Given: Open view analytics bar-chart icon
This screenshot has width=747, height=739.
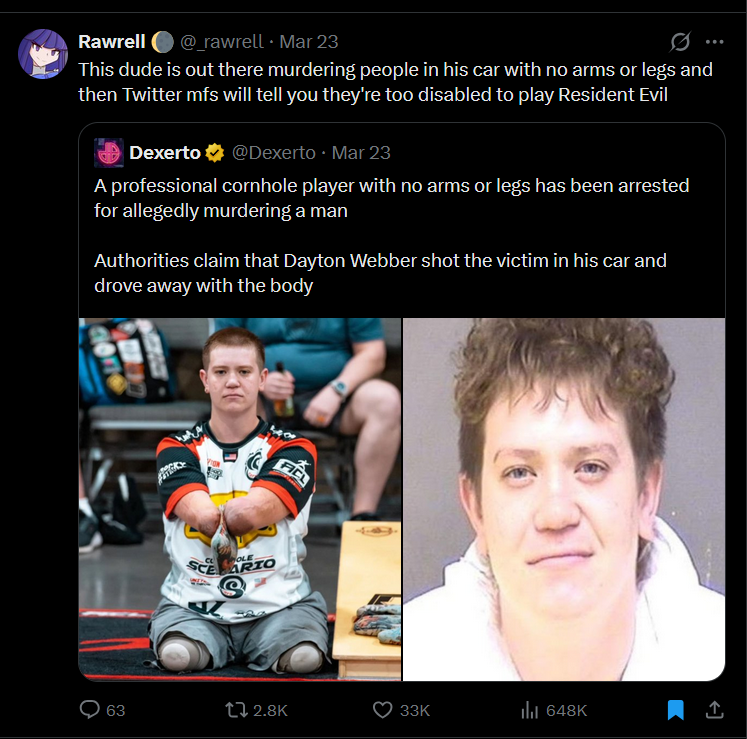Looking at the screenshot, I should (x=529, y=710).
